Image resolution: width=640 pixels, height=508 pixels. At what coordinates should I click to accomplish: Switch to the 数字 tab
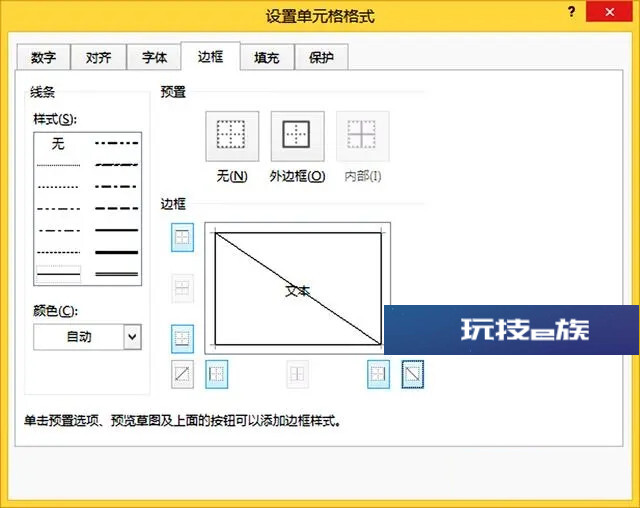coord(43,57)
